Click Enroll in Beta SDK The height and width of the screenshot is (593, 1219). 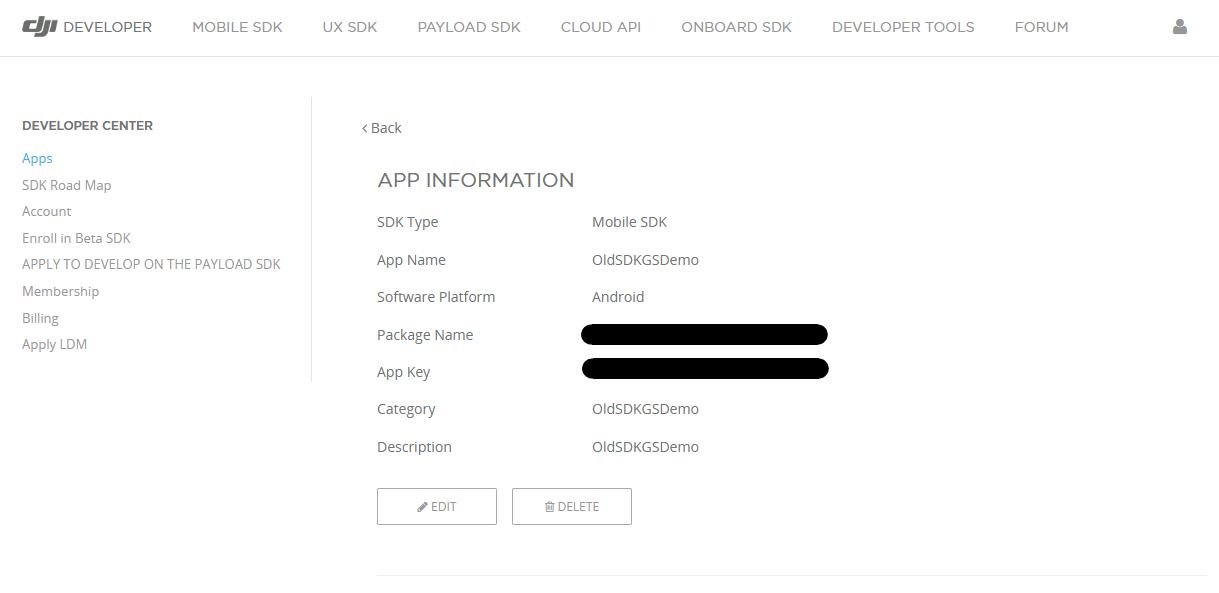[76, 238]
